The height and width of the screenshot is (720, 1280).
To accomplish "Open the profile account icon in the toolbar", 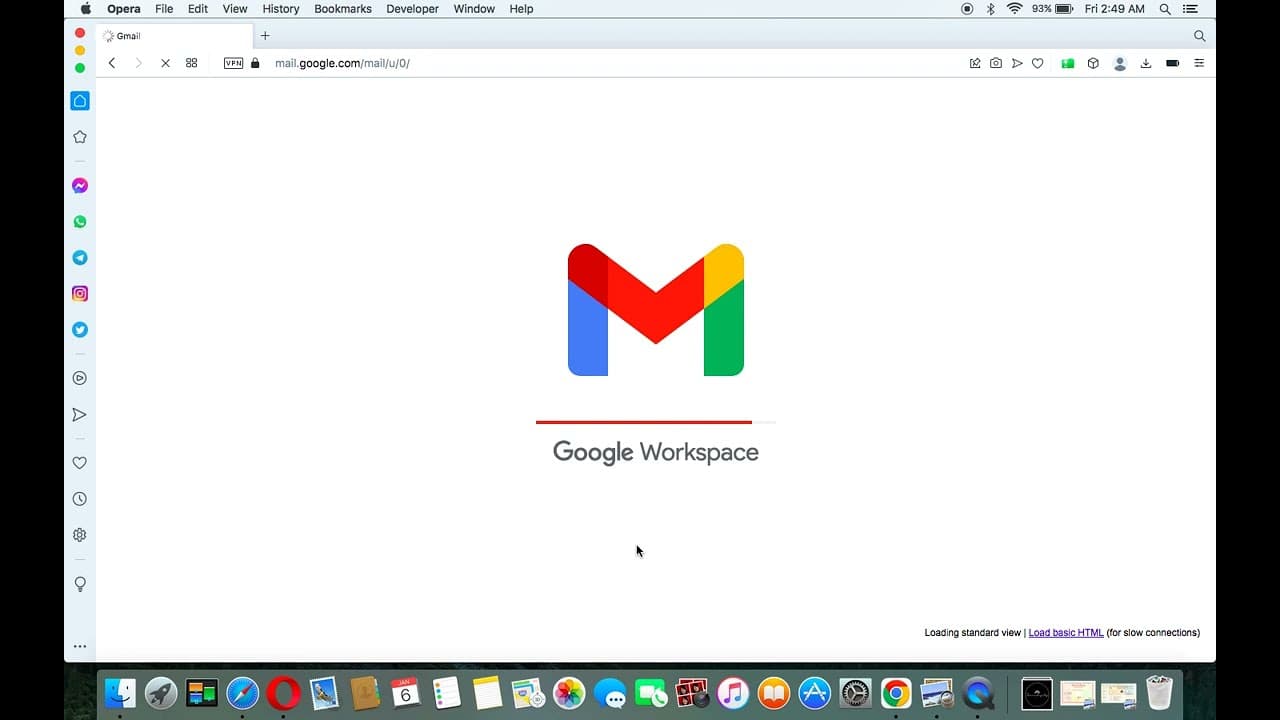I will 1120,63.
